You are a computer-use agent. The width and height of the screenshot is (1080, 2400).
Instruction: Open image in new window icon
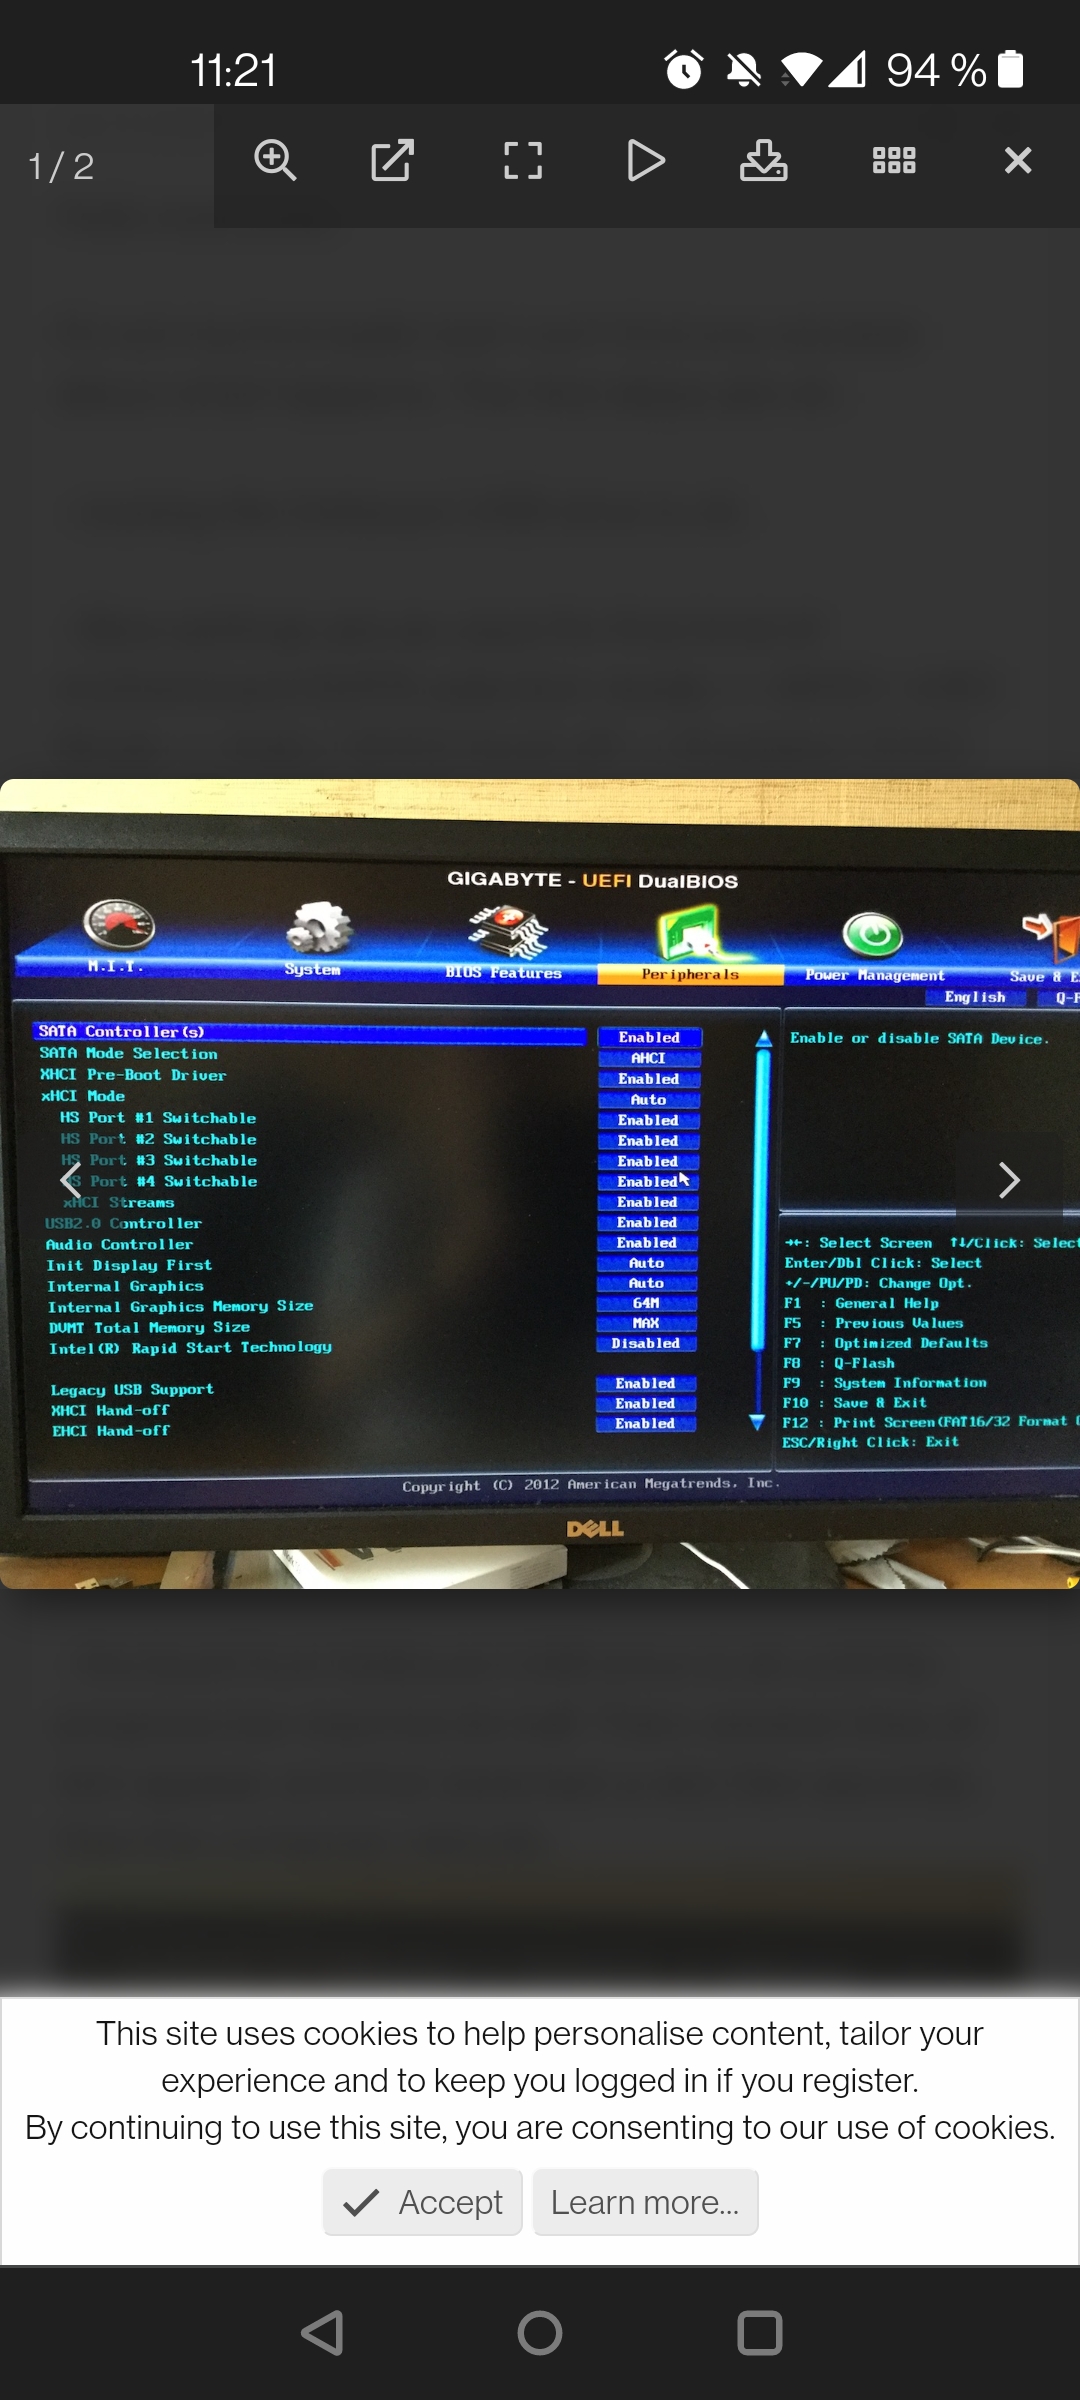click(392, 161)
